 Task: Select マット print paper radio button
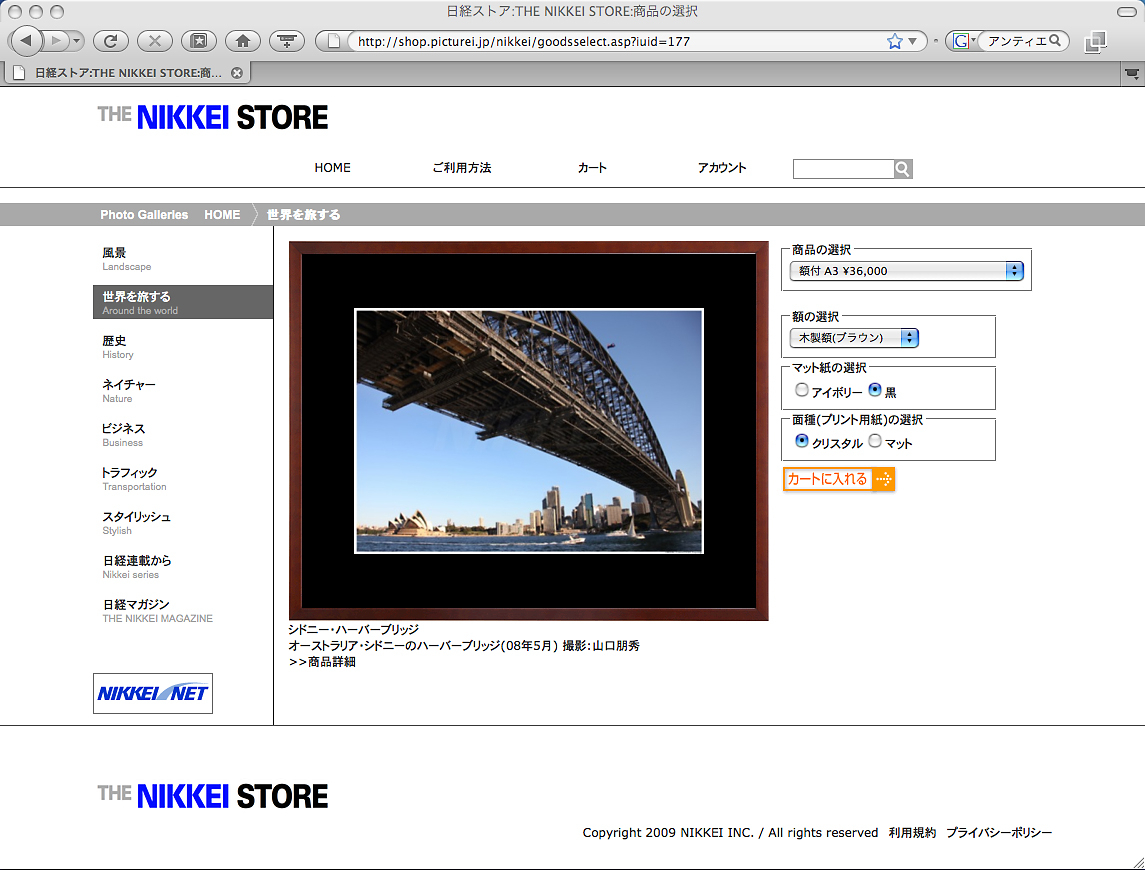(x=875, y=441)
